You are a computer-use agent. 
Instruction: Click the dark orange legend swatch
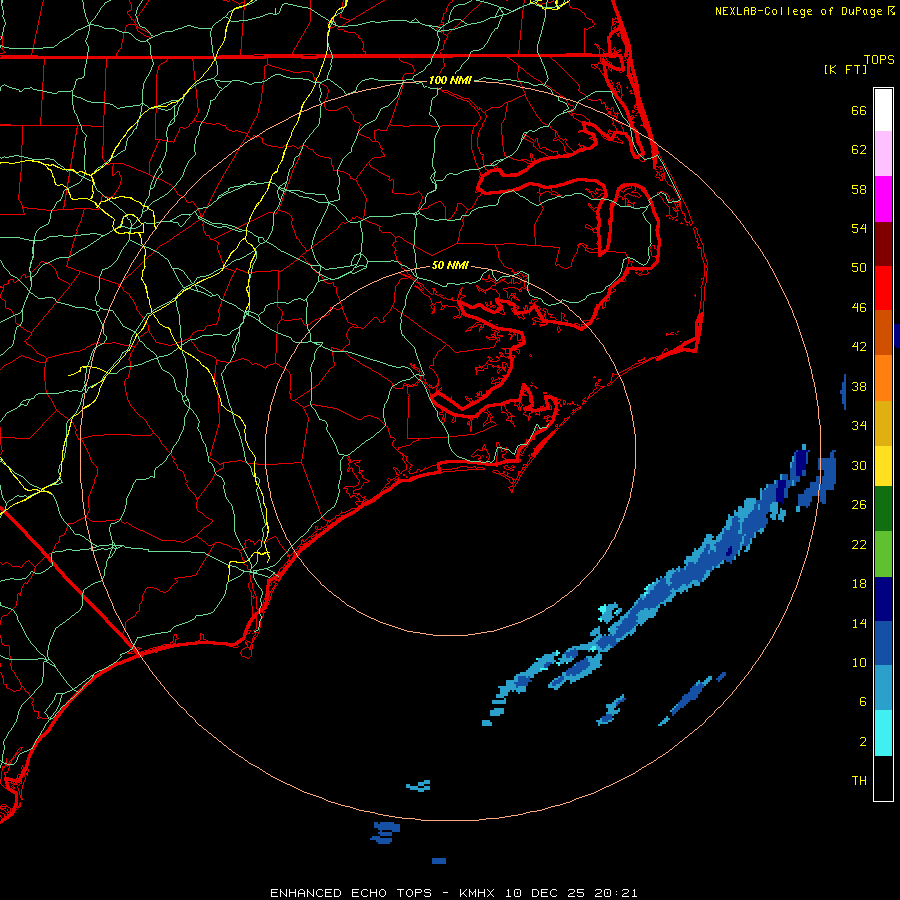point(883,333)
